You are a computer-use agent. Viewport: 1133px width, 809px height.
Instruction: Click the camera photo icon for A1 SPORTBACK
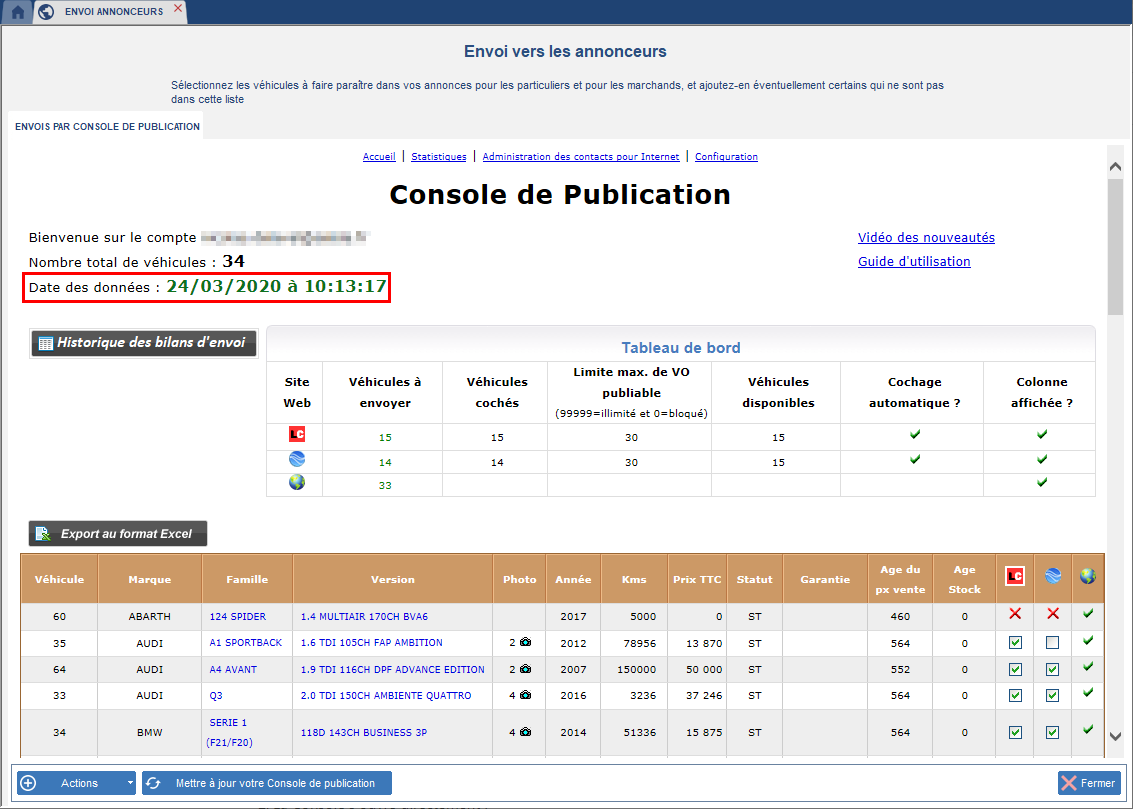(525, 642)
